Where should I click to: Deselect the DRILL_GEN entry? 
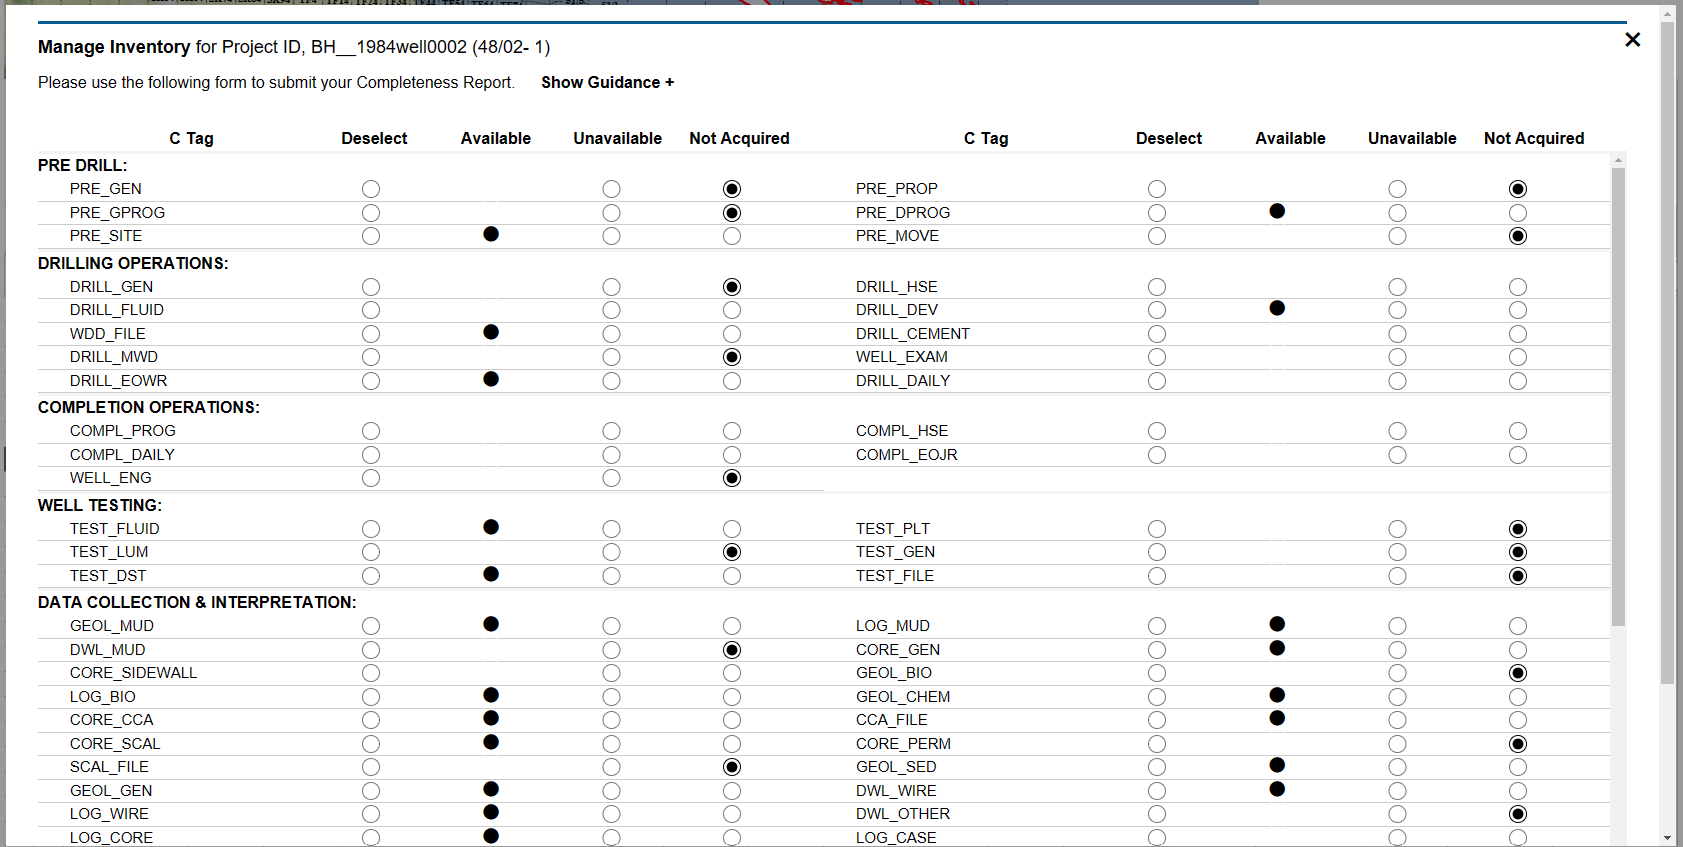(371, 287)
